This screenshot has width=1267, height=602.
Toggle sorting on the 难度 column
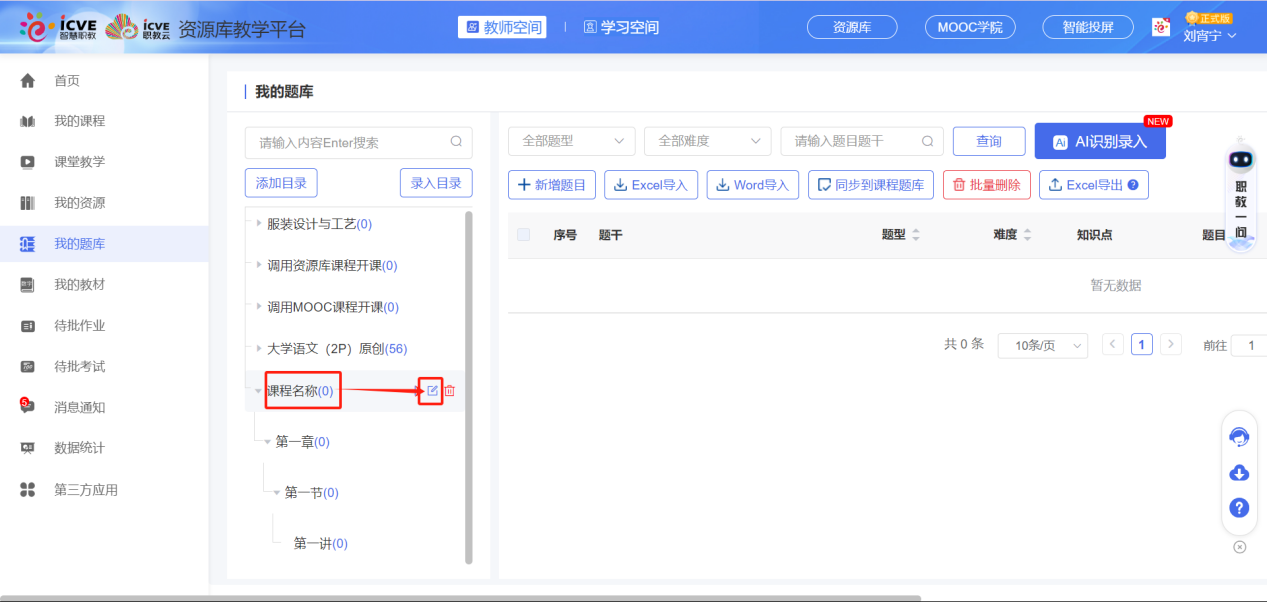[1029, 234]
